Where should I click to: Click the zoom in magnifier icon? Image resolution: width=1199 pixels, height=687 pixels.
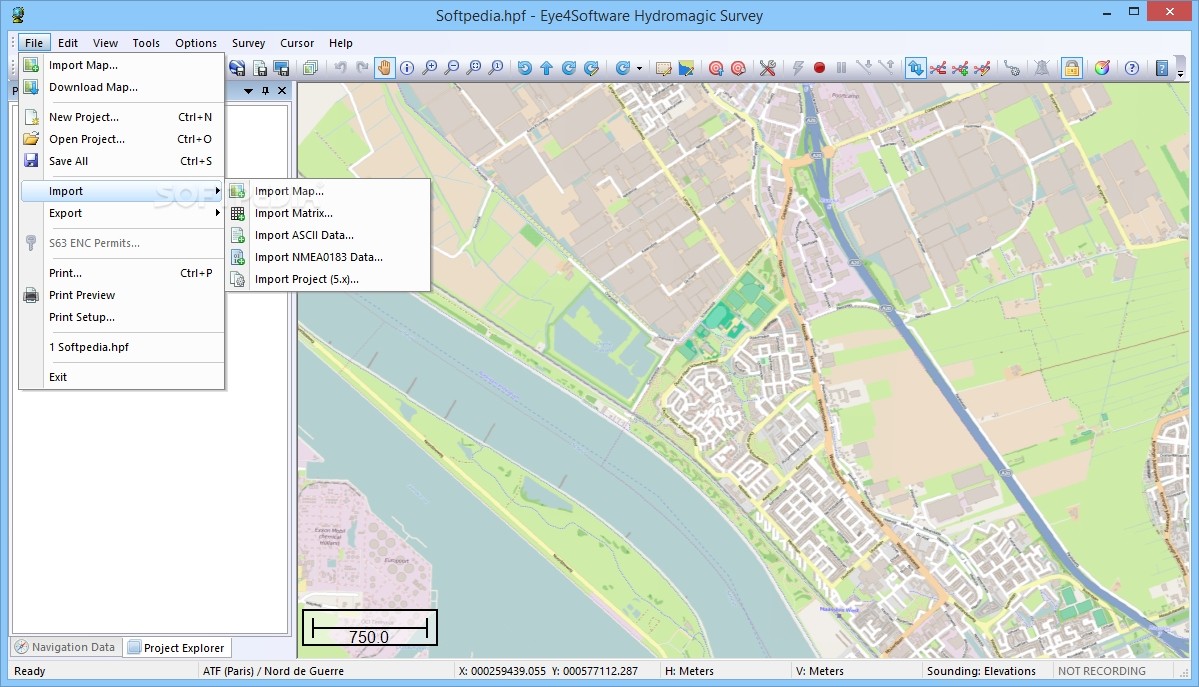[x=430, y=68]
